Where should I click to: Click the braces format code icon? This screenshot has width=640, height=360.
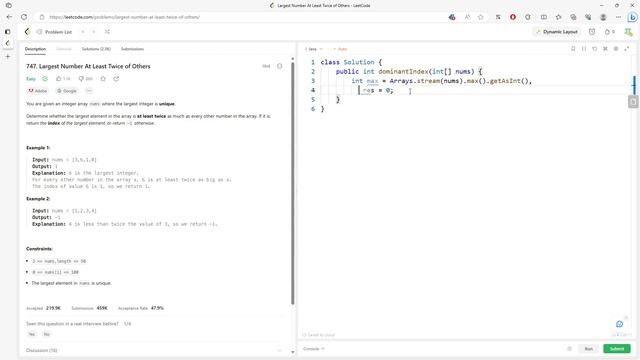click(584, 49)
